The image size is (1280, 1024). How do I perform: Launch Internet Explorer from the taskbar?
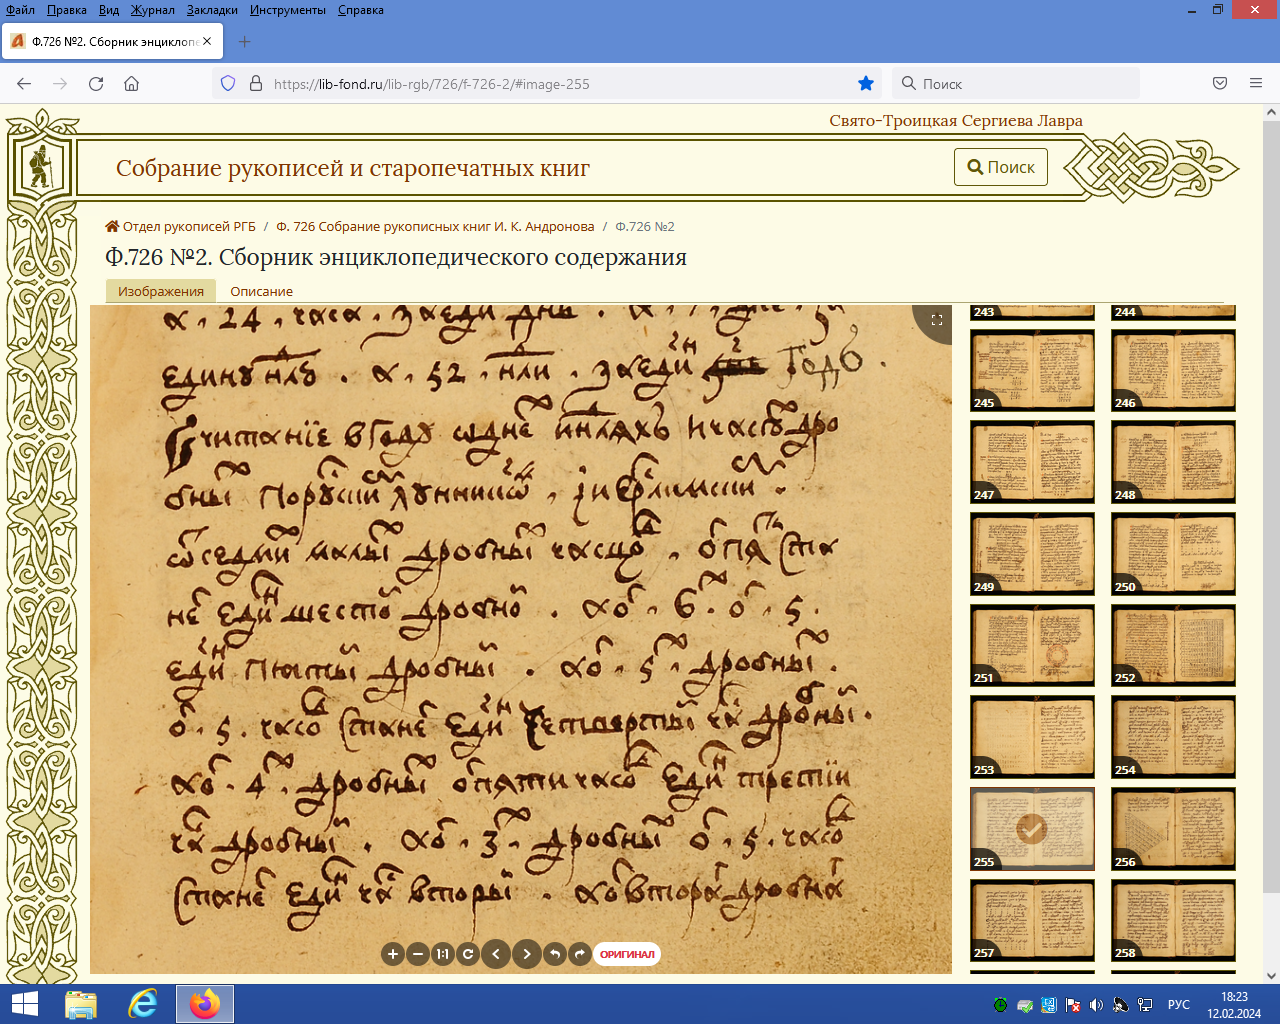coord(143,1004)
